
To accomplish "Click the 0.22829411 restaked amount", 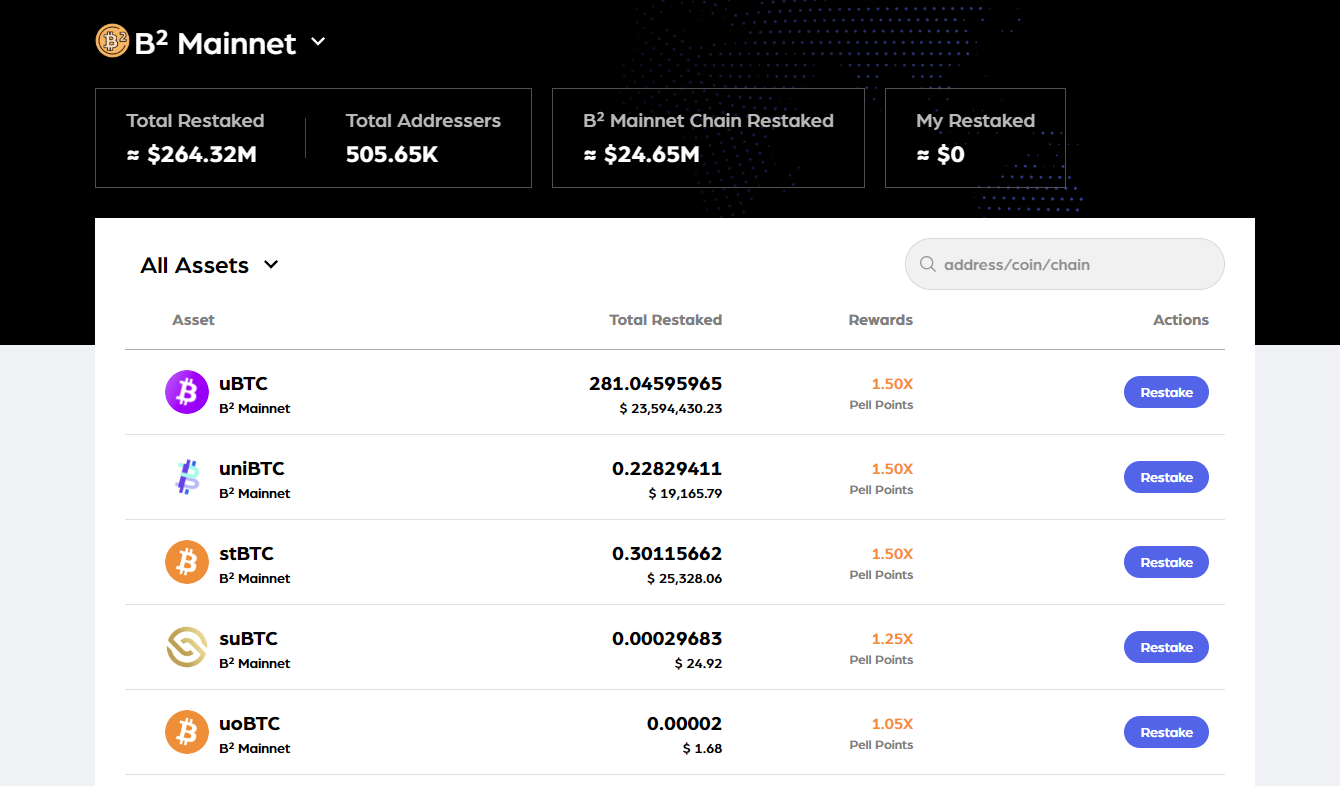I will click(667, 469).
